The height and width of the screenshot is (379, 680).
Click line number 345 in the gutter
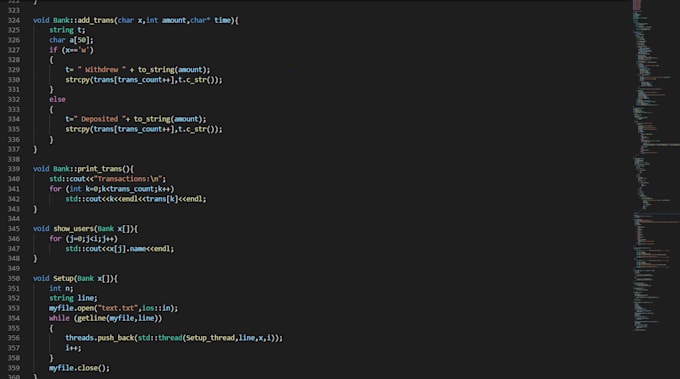[14, 229]
